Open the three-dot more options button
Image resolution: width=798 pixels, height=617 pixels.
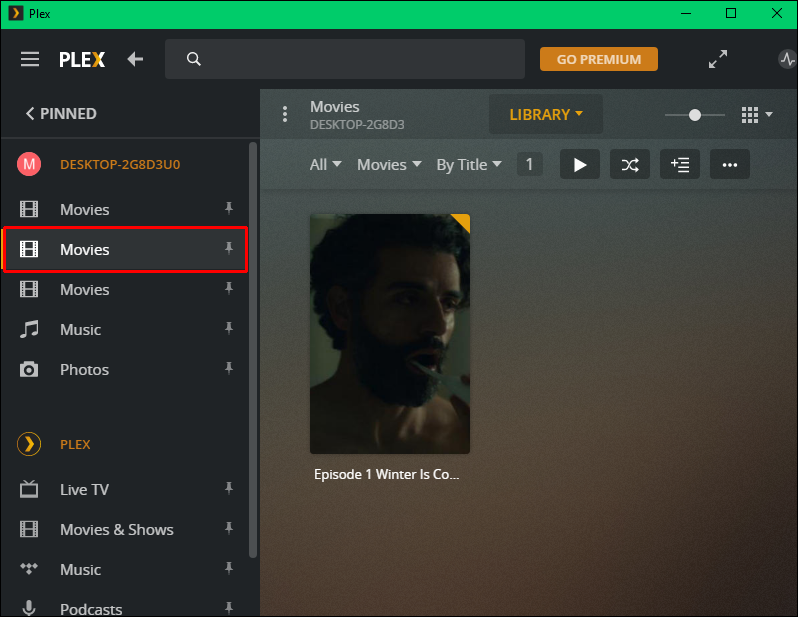[730, 165]
